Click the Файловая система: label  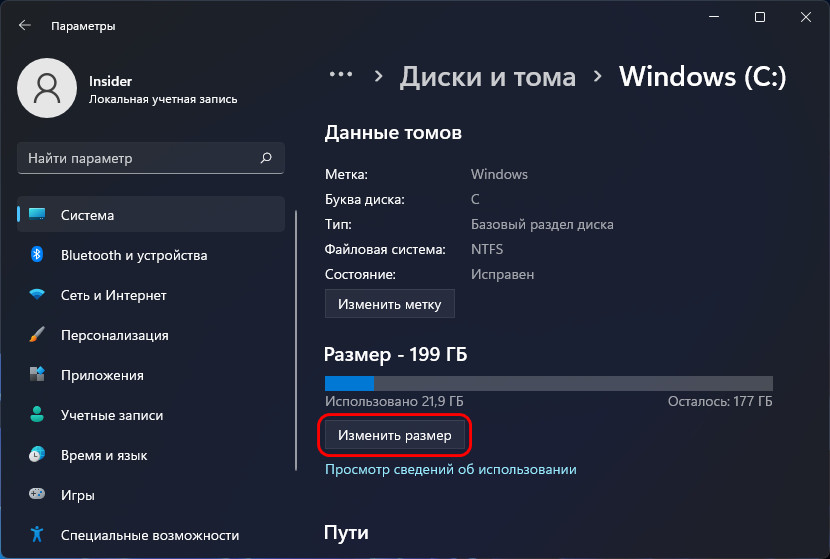(385, 249)
